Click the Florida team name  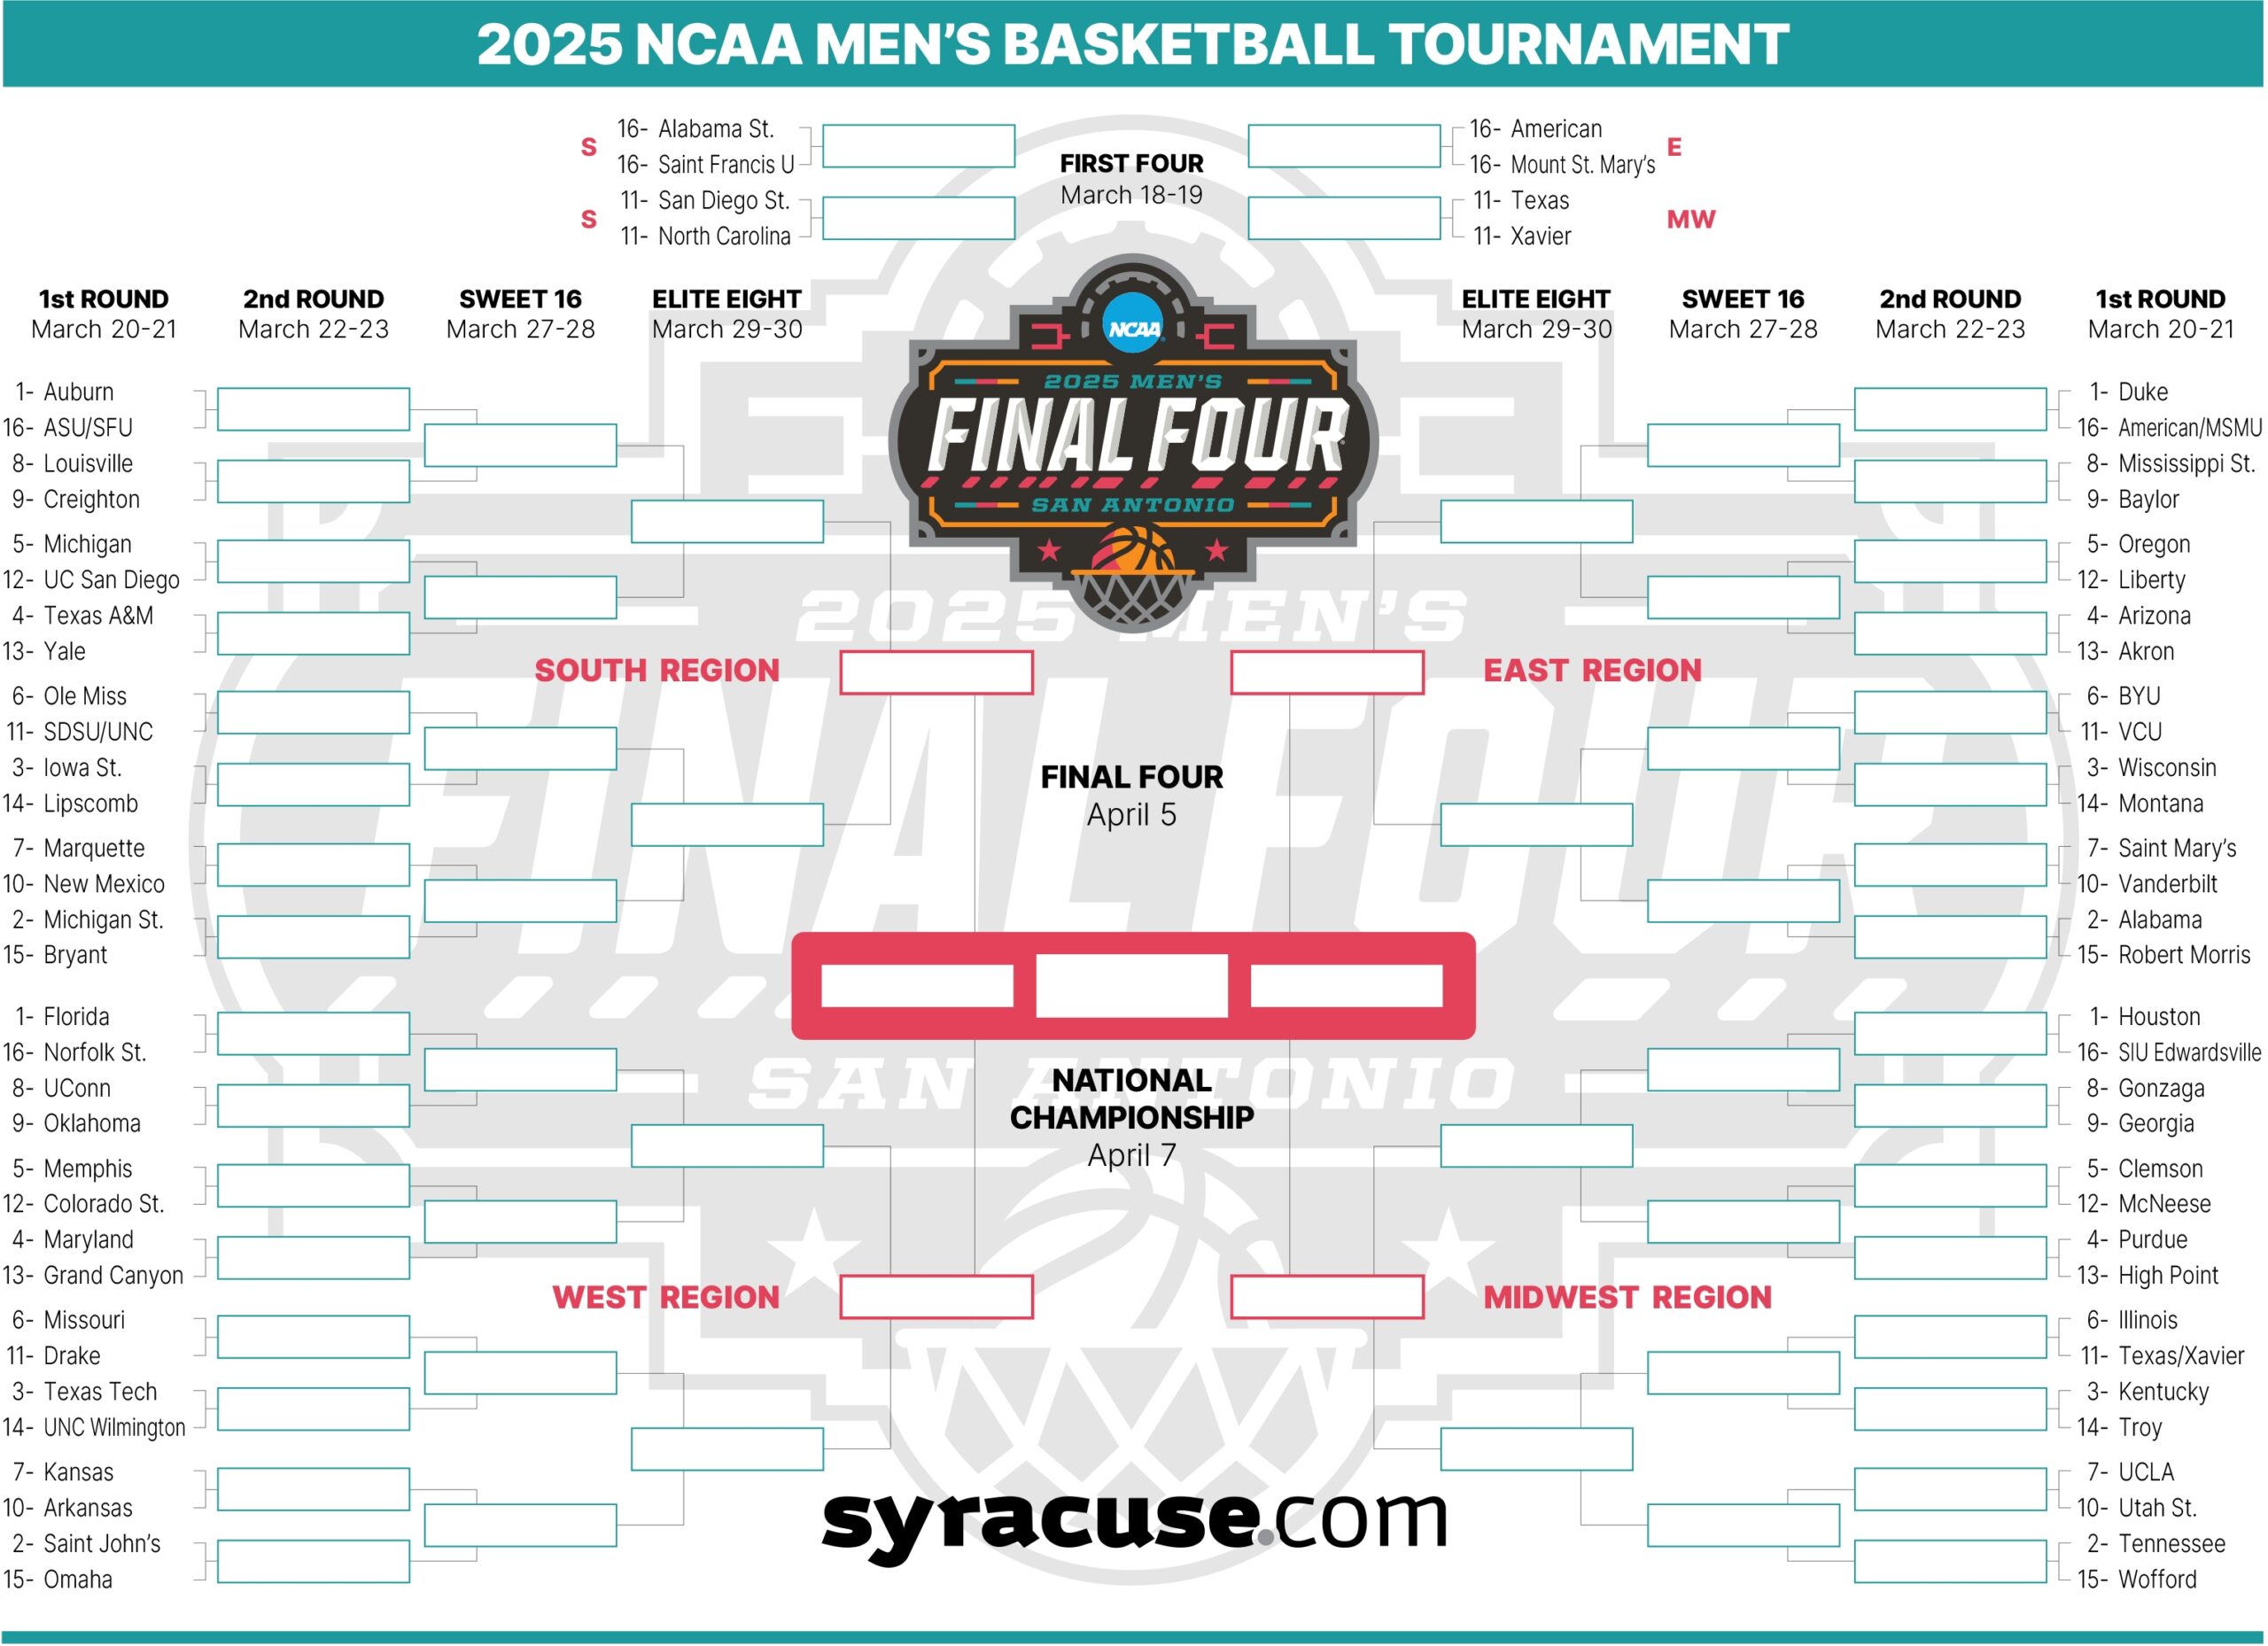[x=76, y=1017]
